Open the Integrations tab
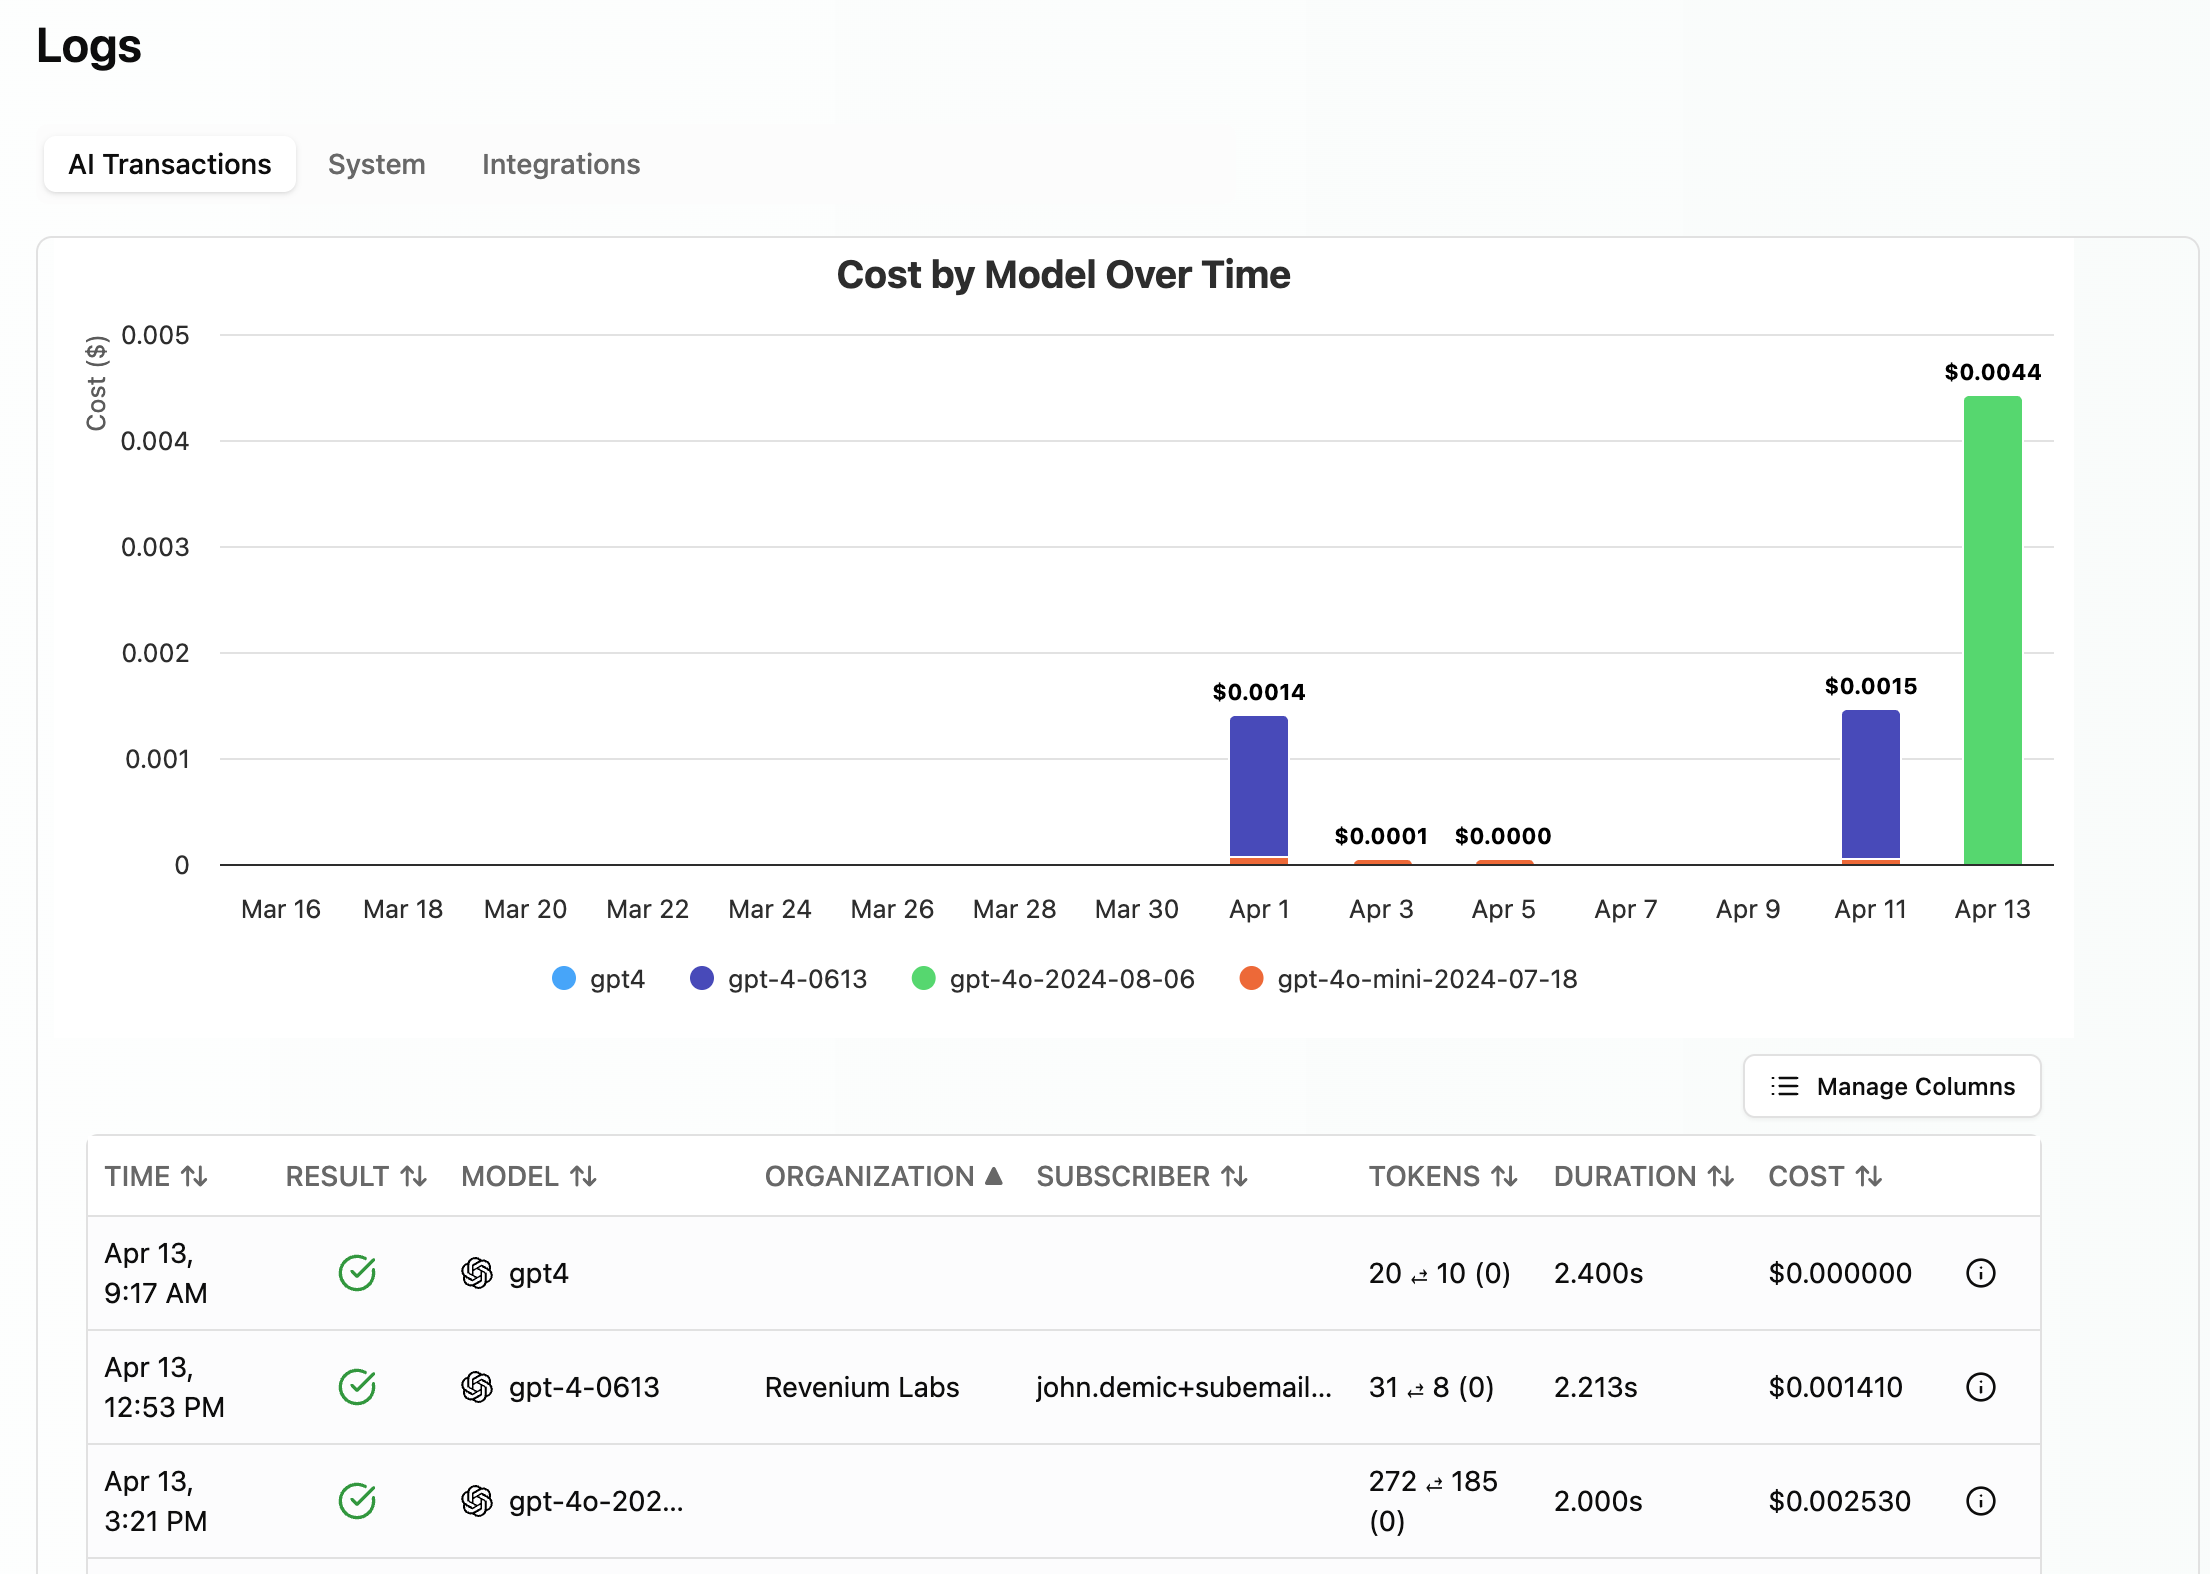Viewport: 2210px width, 1574px height. click(x=560, y=164)
